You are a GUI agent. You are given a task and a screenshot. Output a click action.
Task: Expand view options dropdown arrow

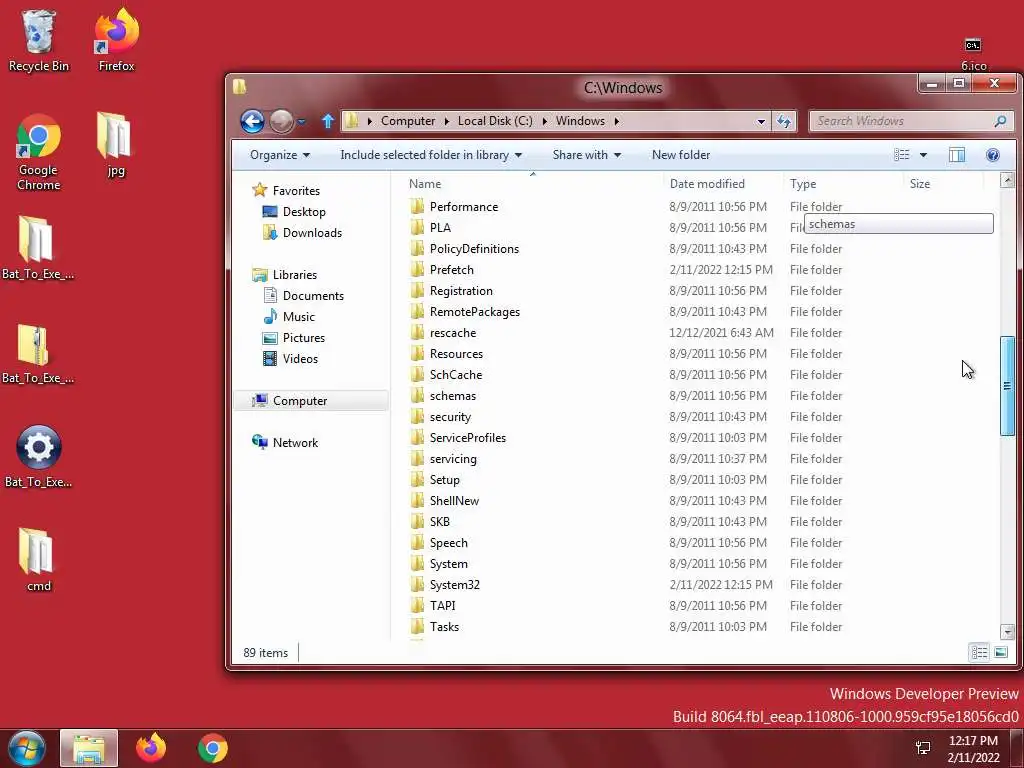tap(923, 155)
